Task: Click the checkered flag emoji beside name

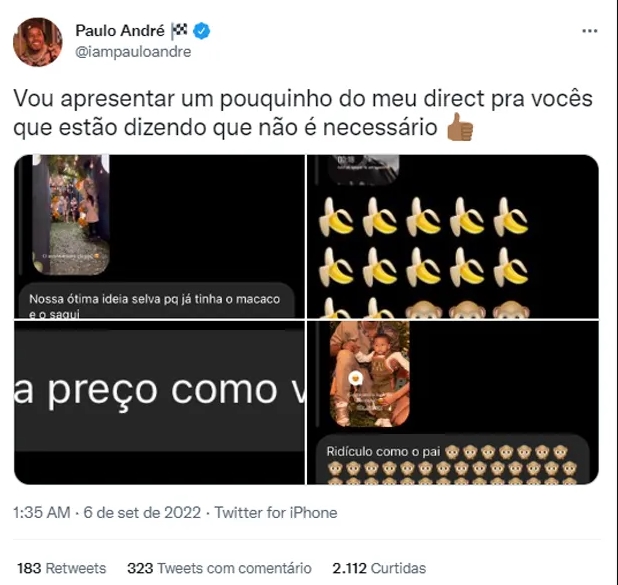Action: click(x=179, y=31)
